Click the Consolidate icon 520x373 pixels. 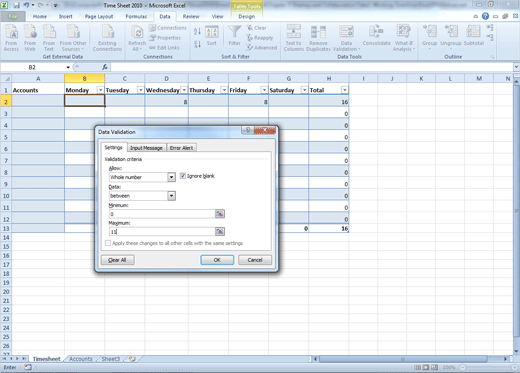[x=376, y=36]
